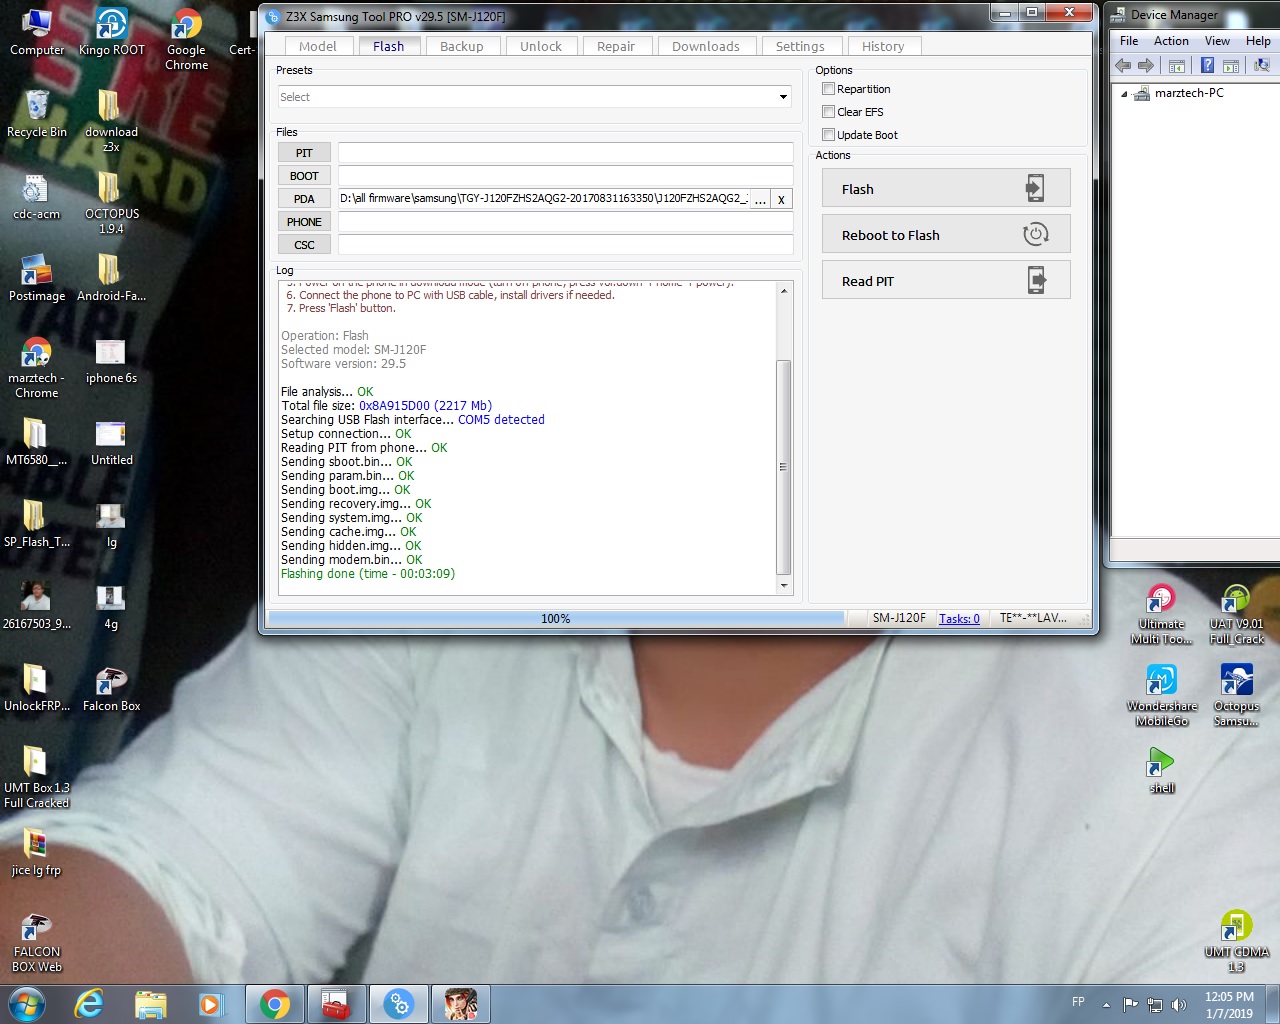The height and width of the screenshot is (1024, 1280).
Task: Click the volume icon in system tray
Action: pos(1179,1005)
